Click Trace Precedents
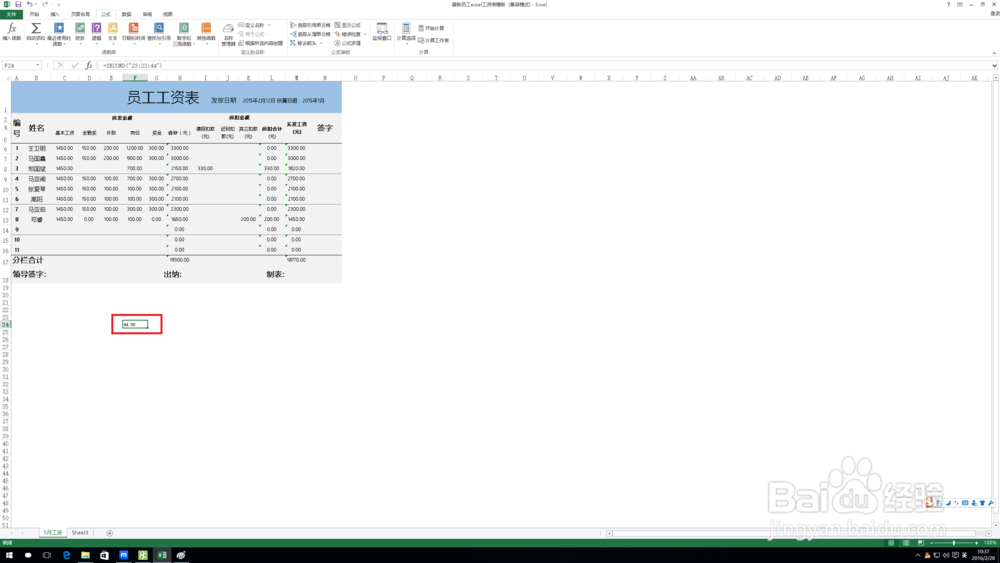Image resolution: width=1000 pixels, height=563 pixels. 311,26
